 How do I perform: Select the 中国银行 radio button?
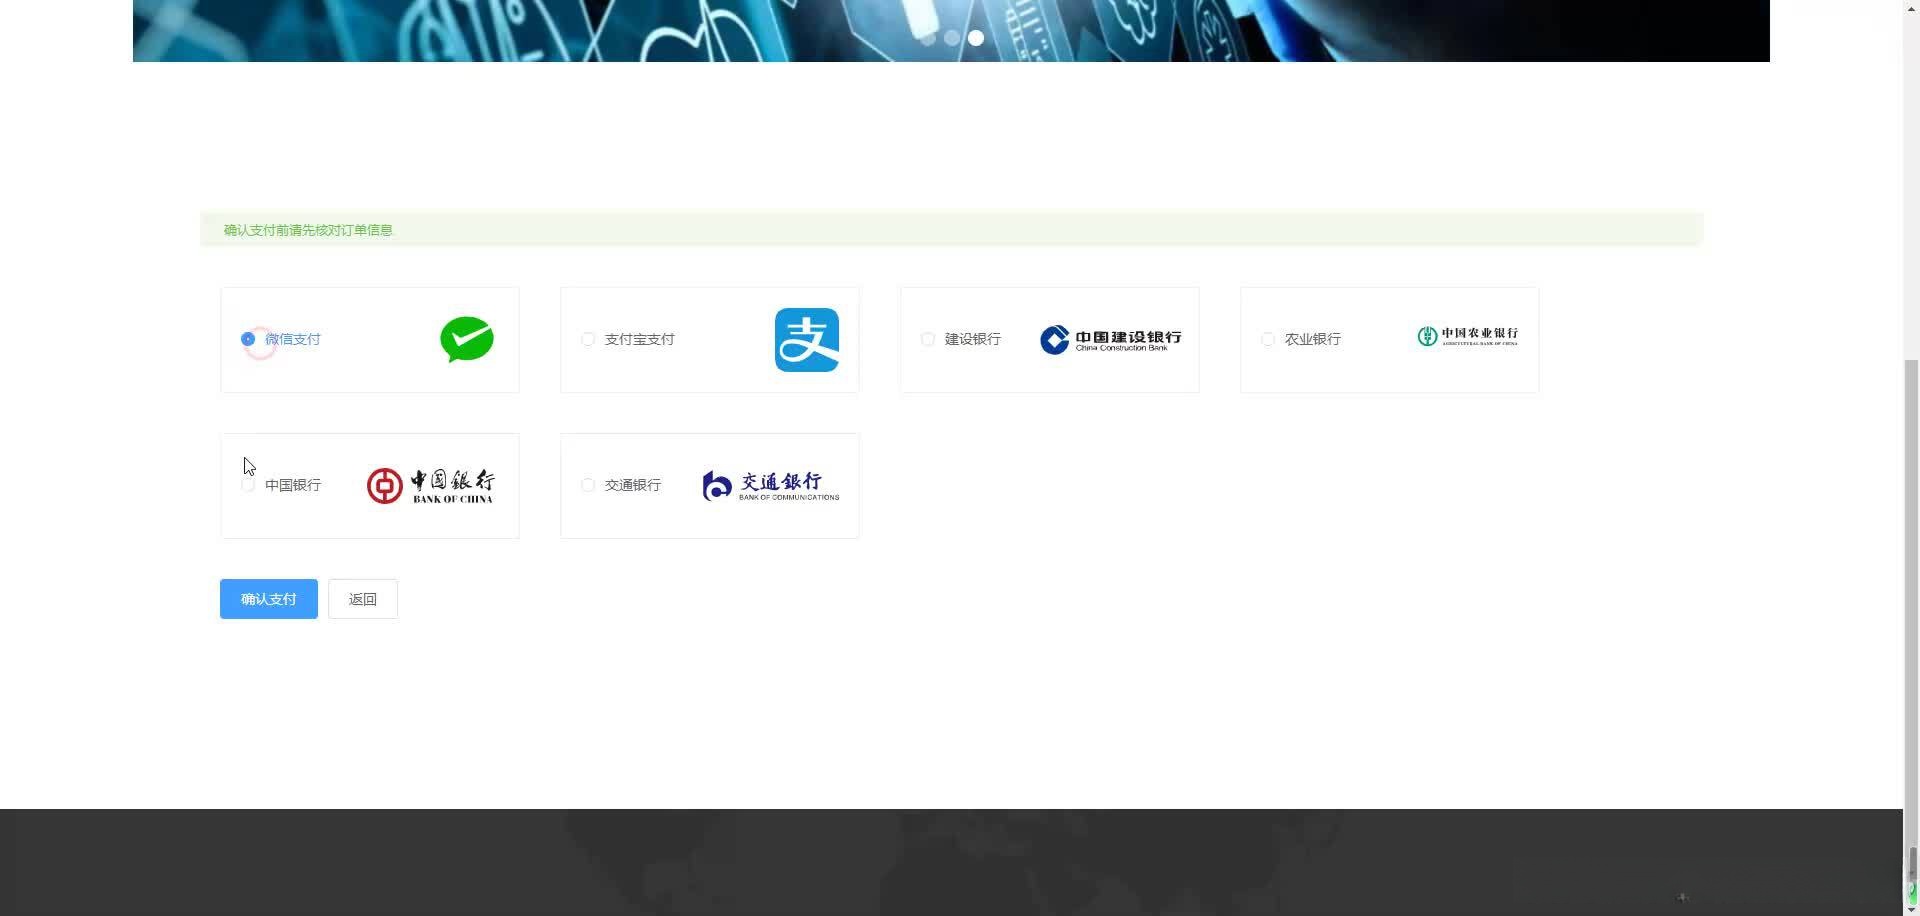point(248,485)
